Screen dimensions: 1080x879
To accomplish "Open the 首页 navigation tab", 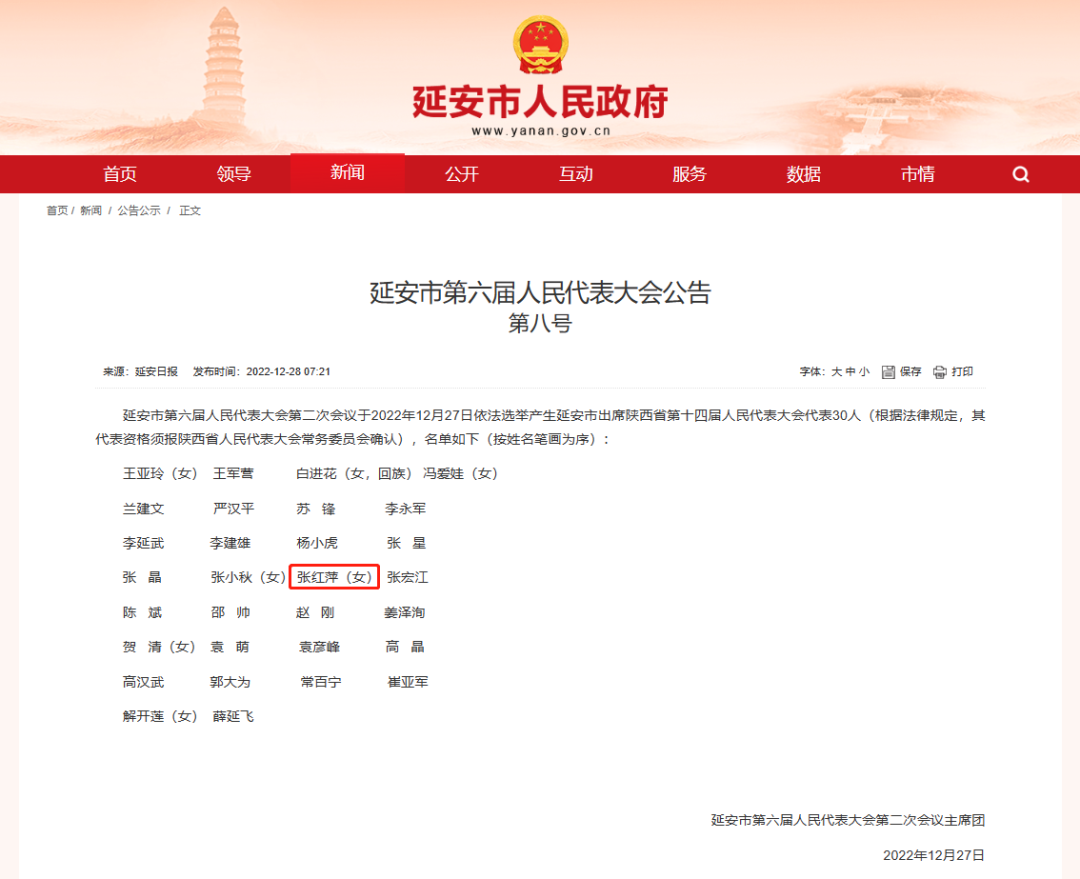I will 120,175.
